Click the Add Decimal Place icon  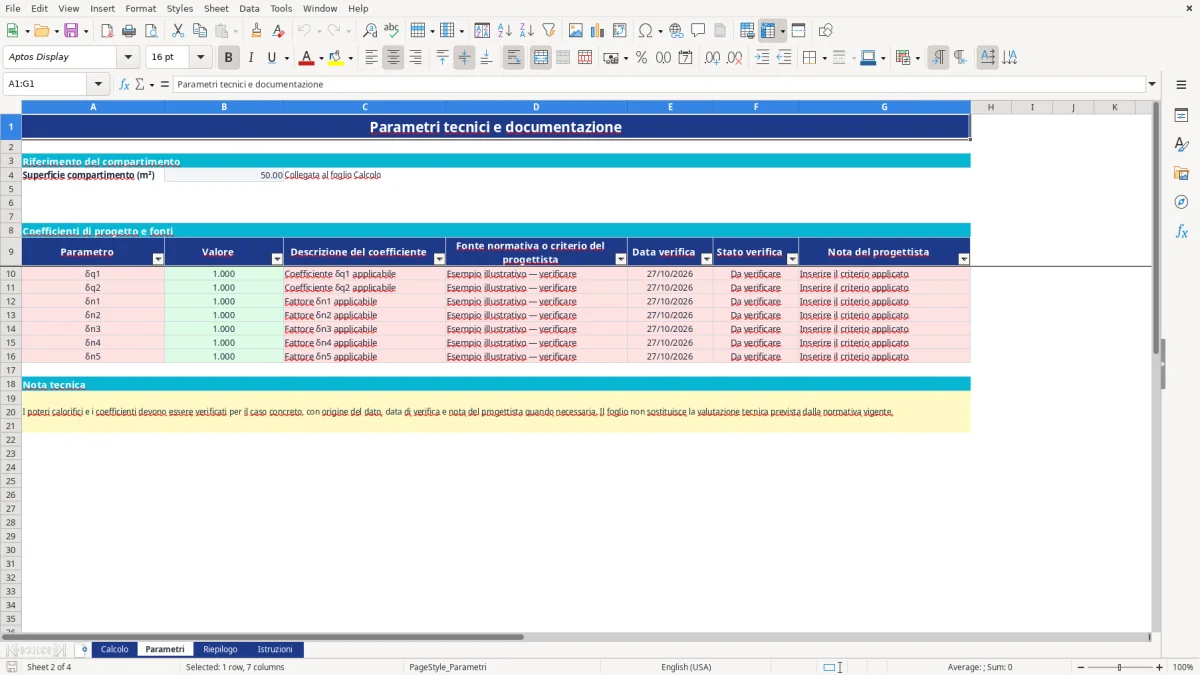pyautogui.click(x=712, y=58)
